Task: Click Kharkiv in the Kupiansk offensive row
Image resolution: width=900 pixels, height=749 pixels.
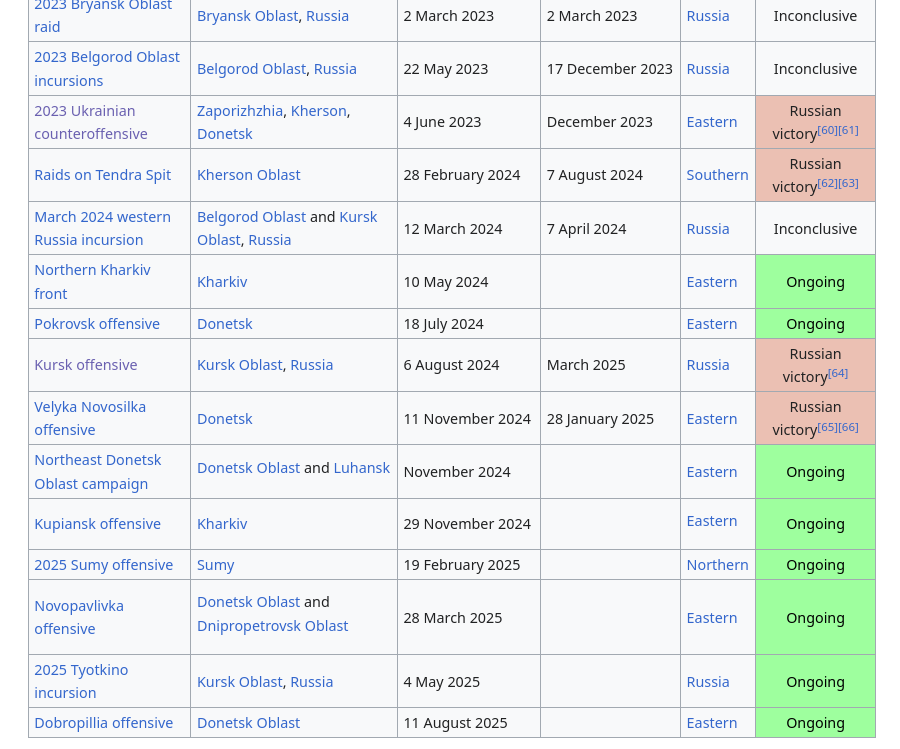Action: [x=222, y=524]
